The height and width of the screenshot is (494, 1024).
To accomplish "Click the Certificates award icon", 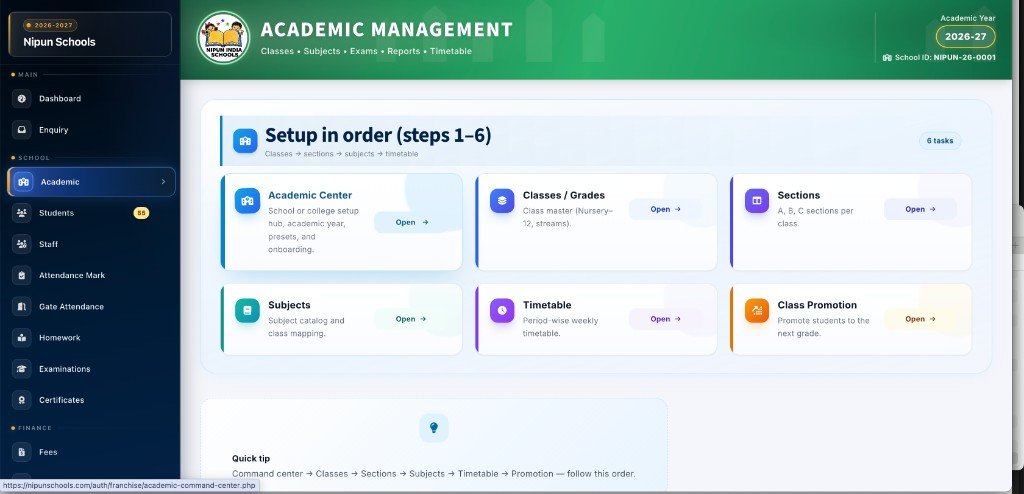I will click(22, 400).
